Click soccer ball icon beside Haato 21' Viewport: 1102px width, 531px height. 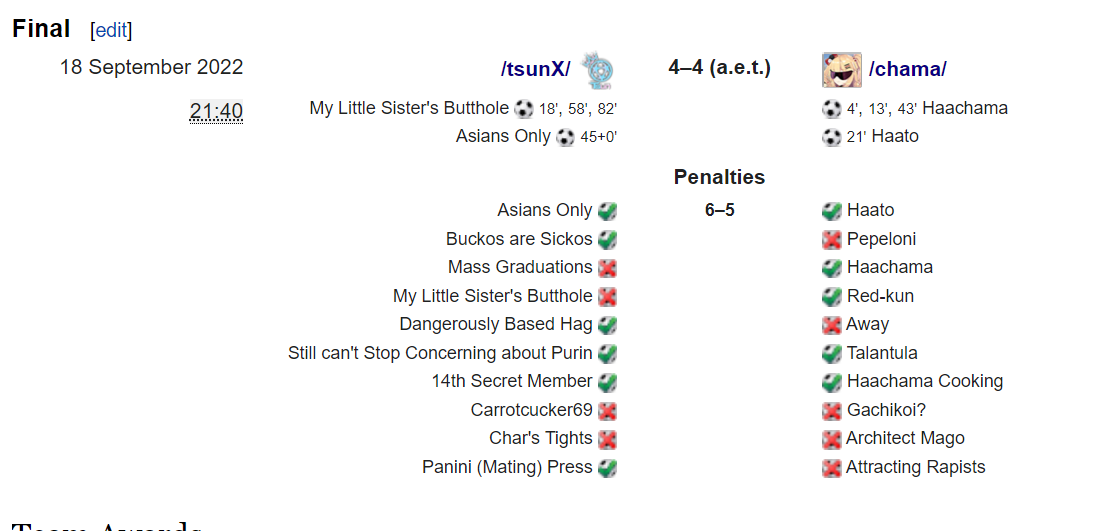(x=831, y=137)
